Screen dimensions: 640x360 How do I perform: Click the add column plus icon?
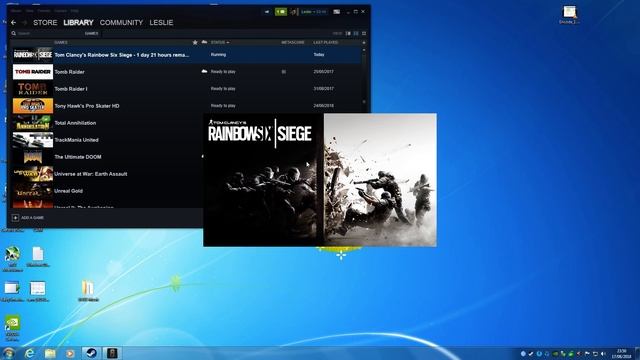click(364, 42)
